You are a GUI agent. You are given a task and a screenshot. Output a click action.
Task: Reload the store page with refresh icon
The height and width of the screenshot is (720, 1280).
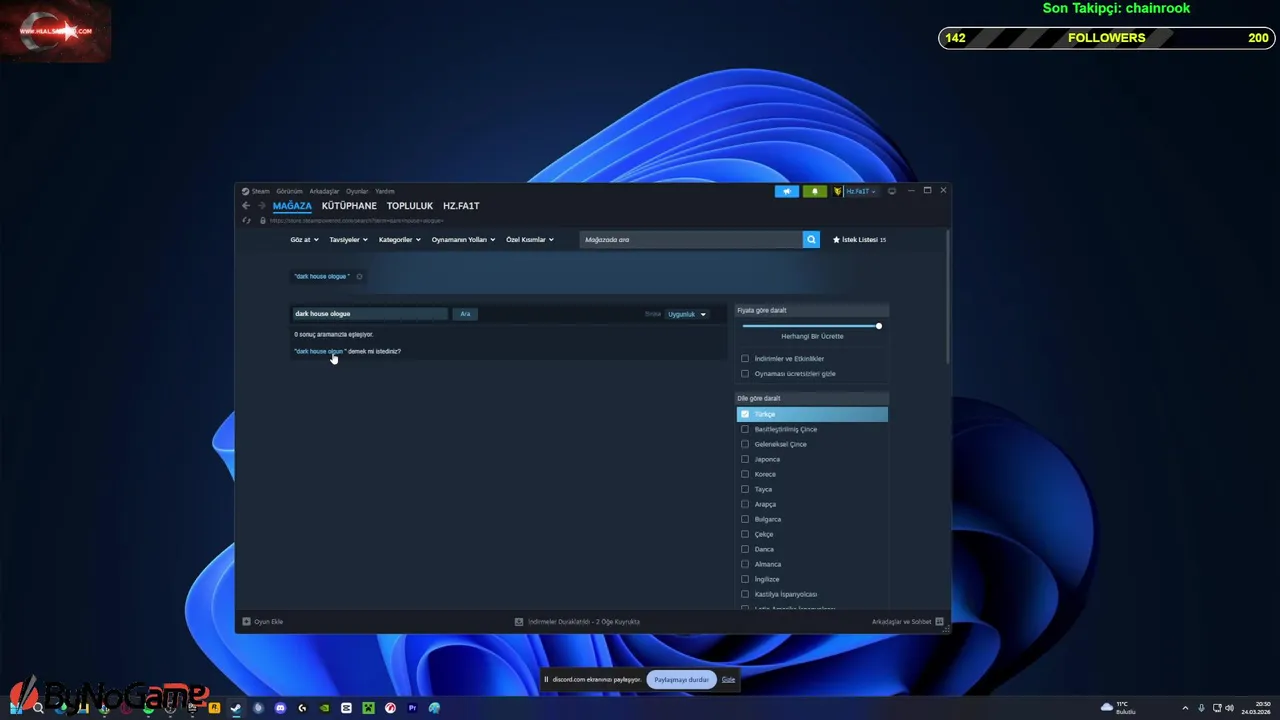tap(246, 220)
